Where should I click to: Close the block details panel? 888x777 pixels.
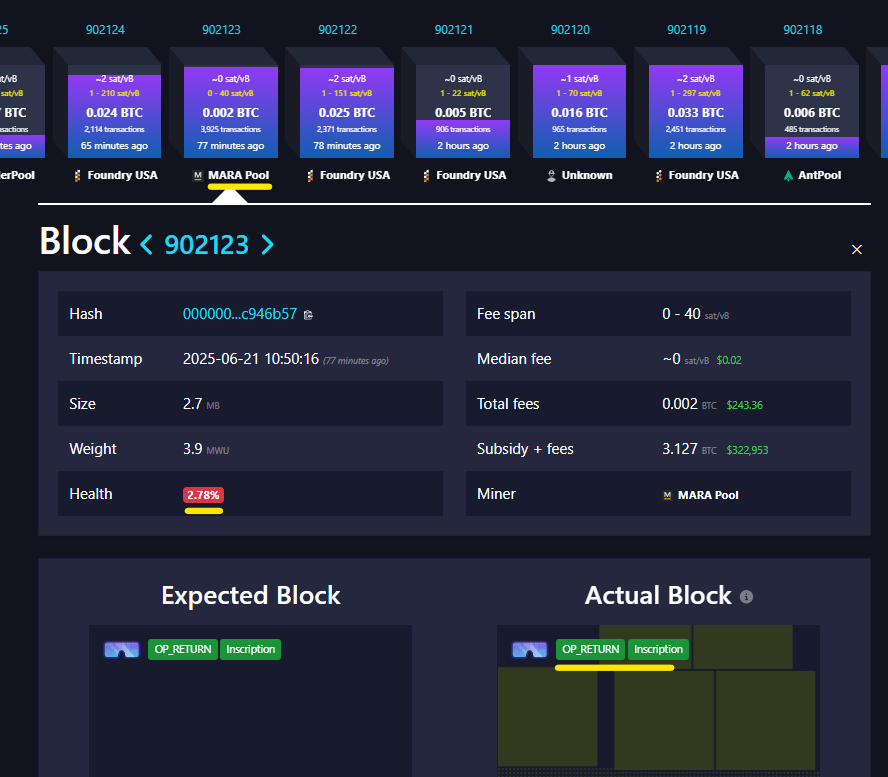coord(856,250)
